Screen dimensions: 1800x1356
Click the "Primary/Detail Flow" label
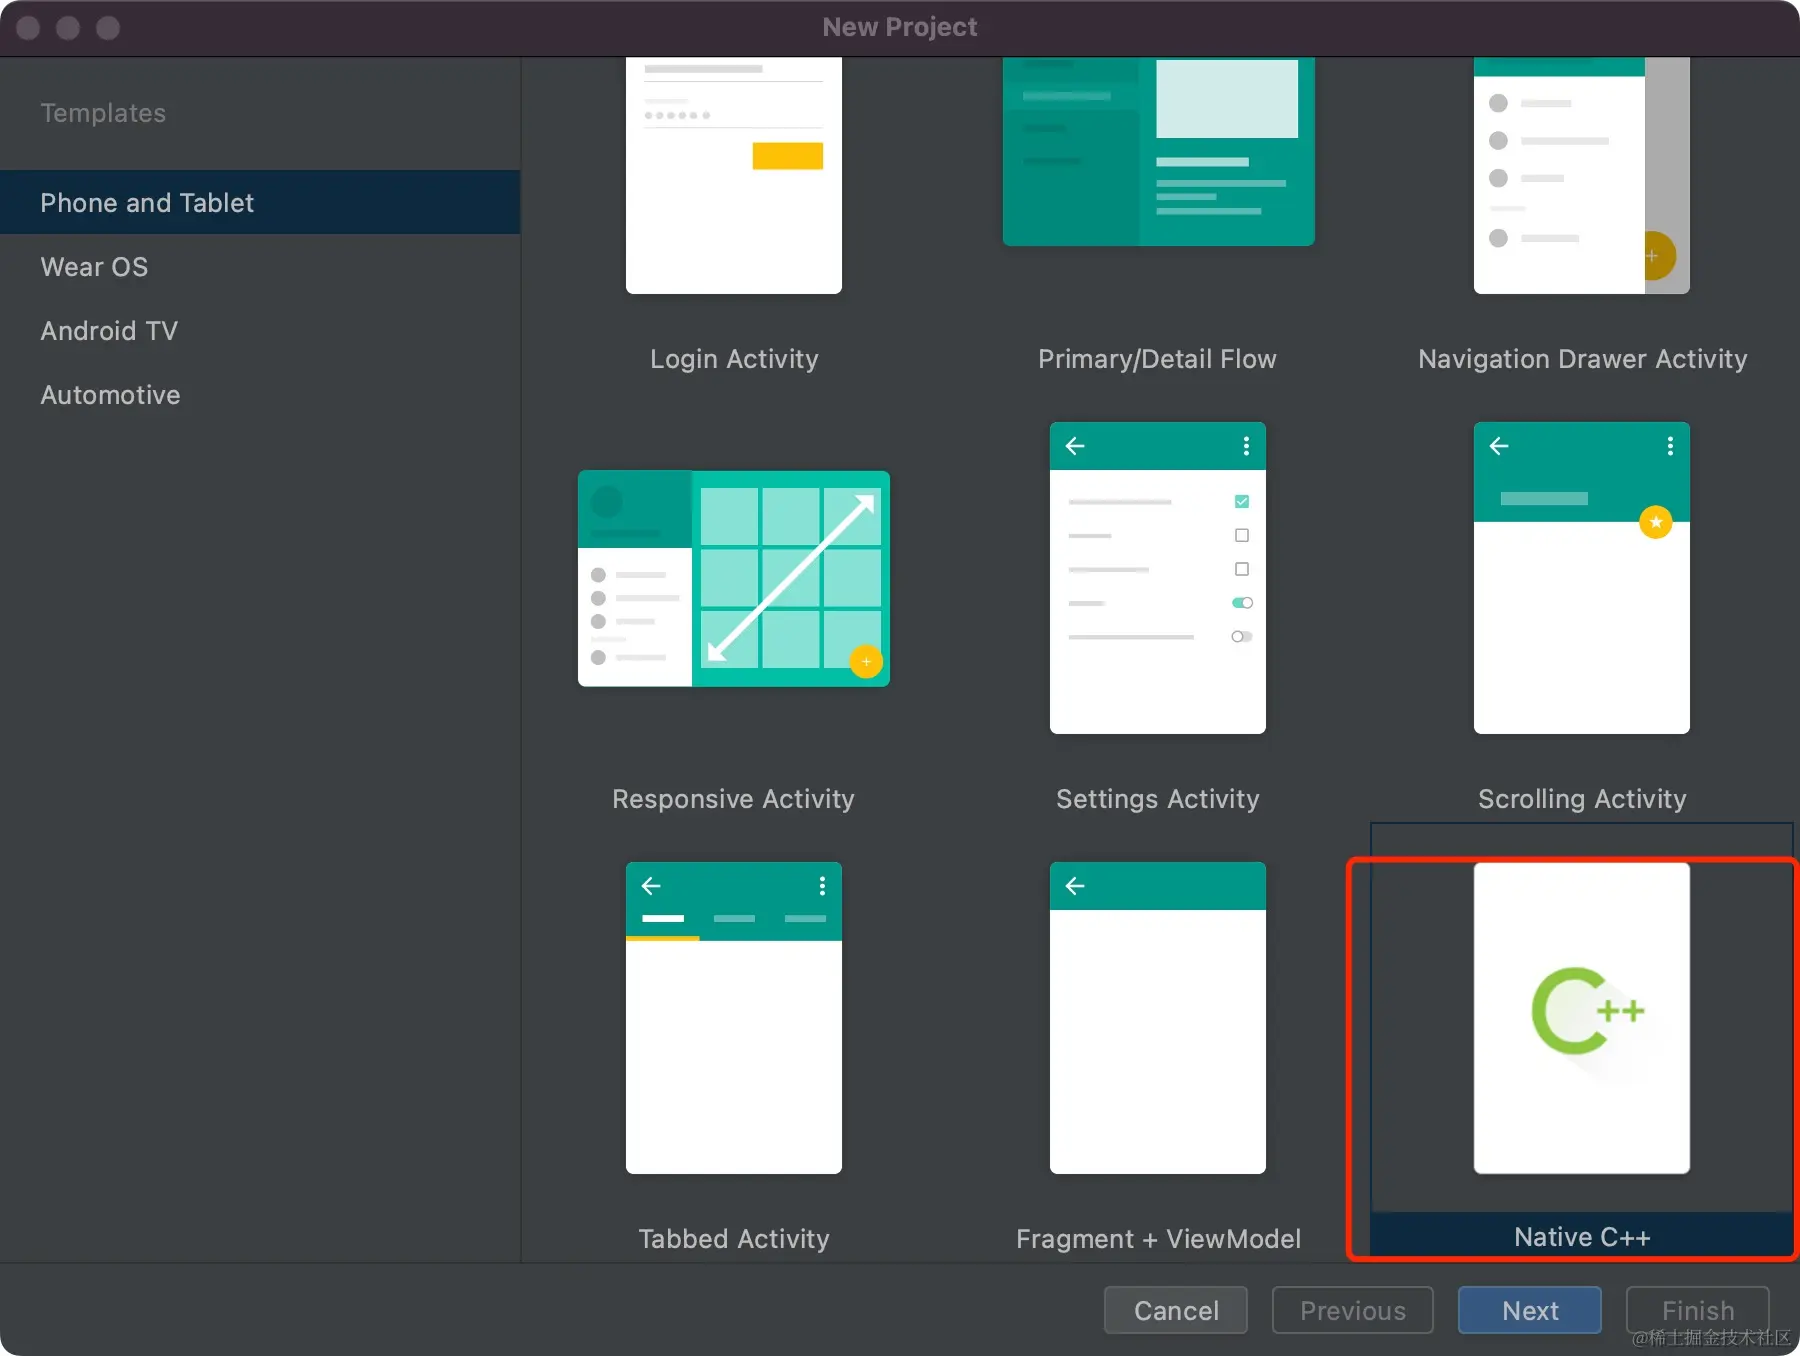coord(1158,359)
